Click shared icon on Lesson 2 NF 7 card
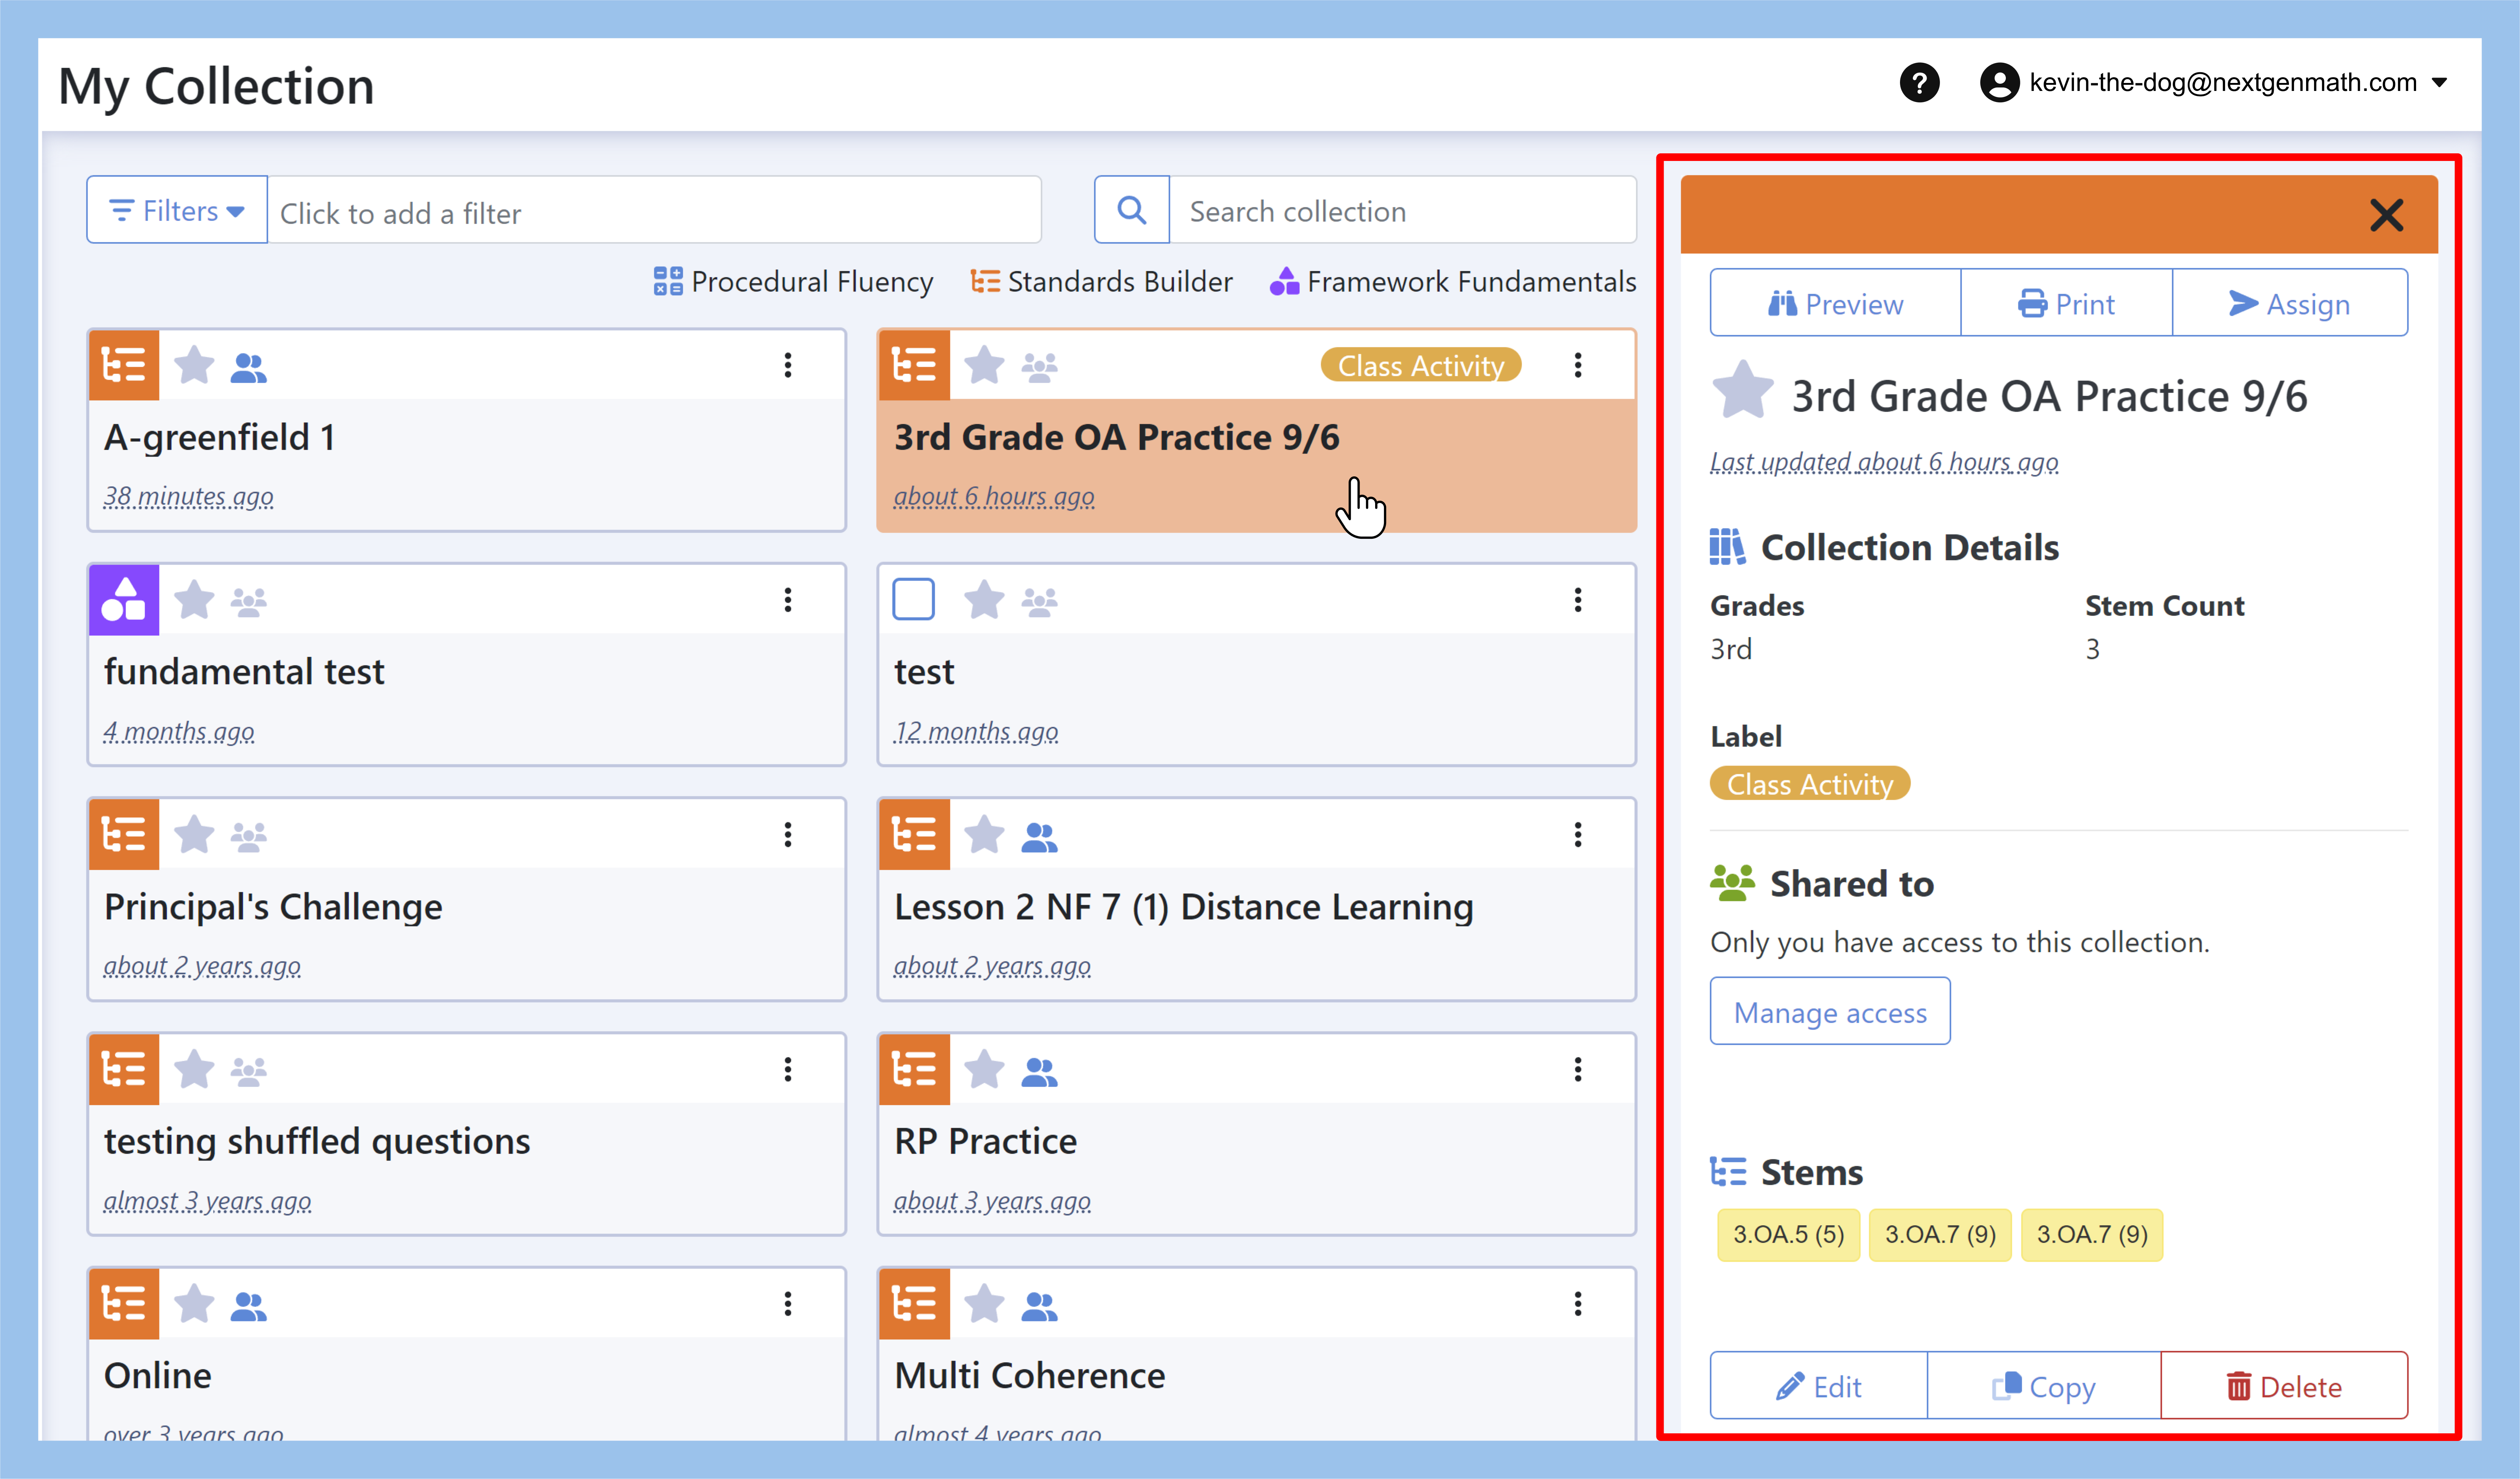The image size is (2520, 1479). [x=1039, y=838]
